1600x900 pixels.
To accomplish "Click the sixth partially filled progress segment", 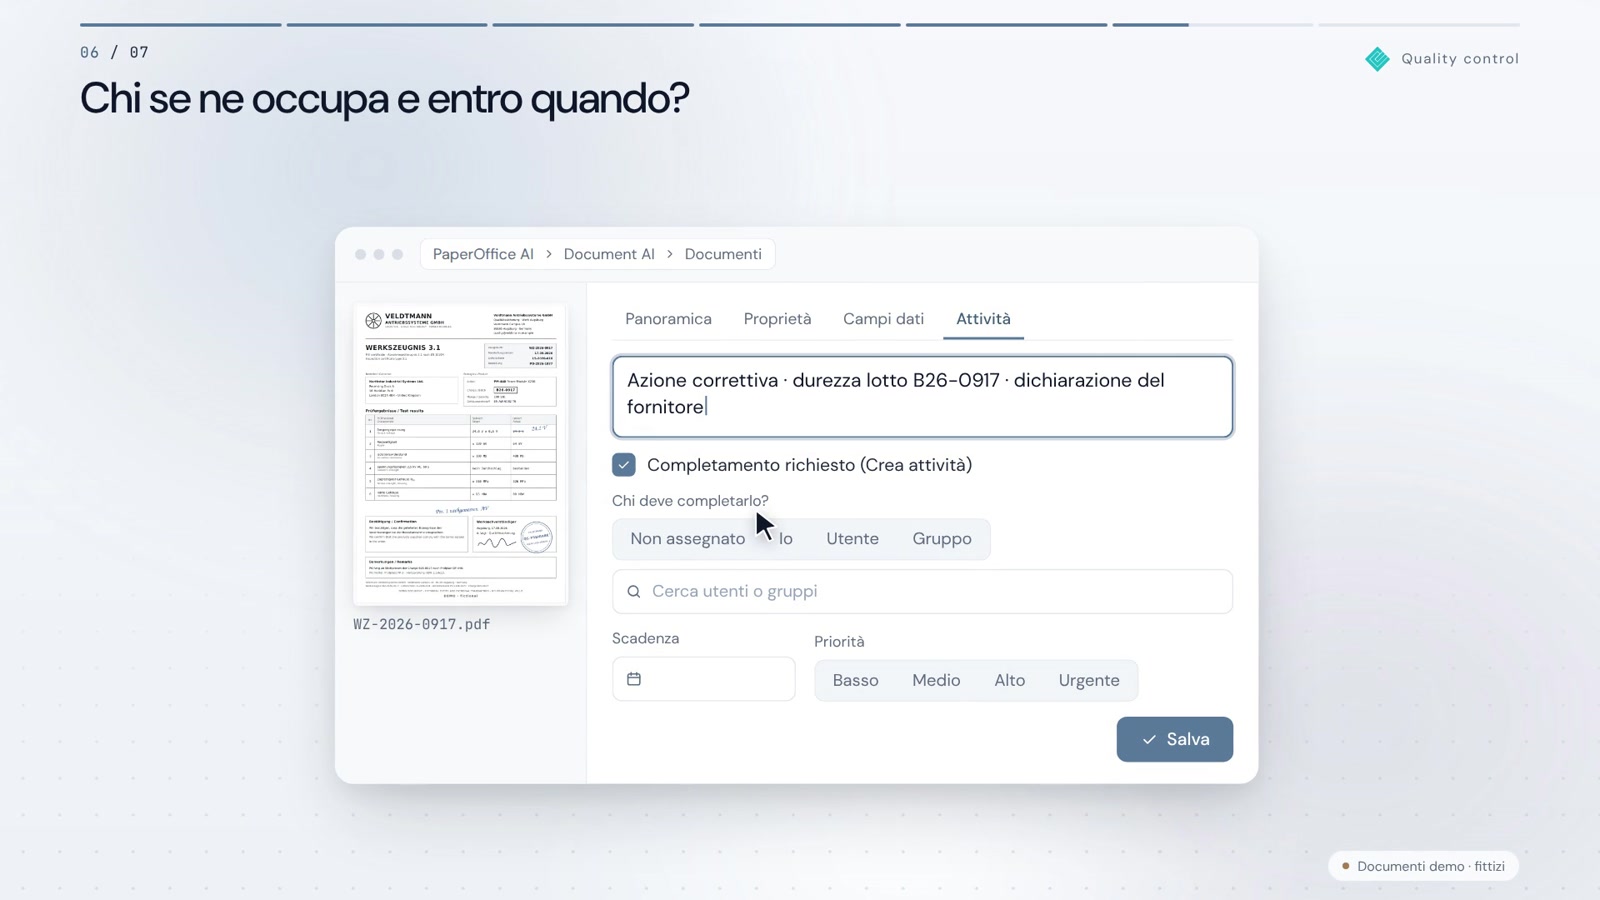I will pyautogui.click(x=1212, y=24).
